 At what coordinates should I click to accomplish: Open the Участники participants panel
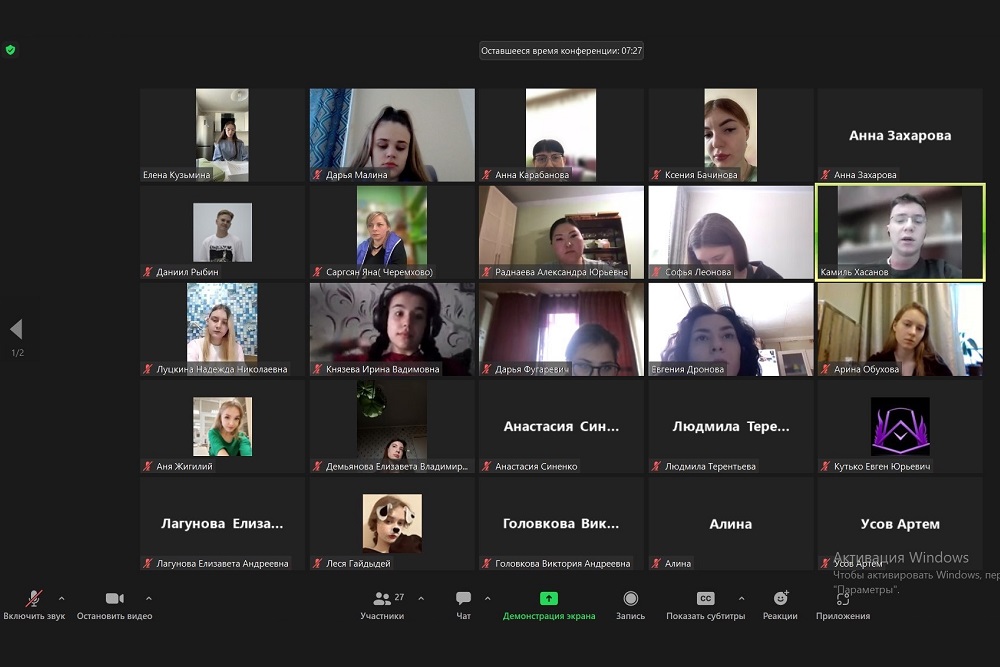382,599
